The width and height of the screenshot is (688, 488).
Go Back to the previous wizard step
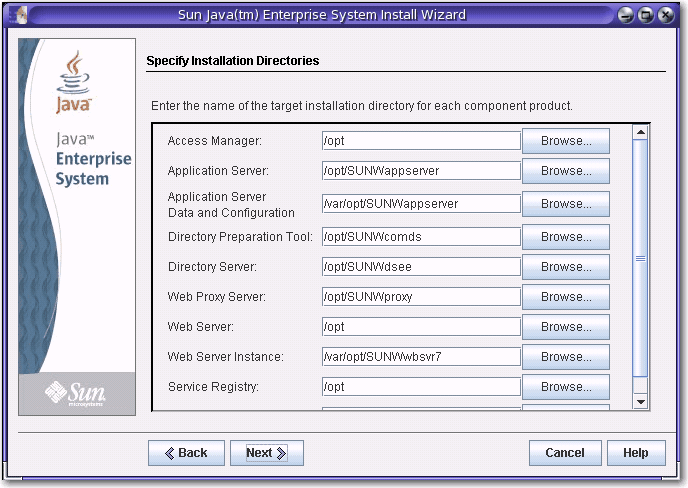pyautogui.click(x=186, y=453)
